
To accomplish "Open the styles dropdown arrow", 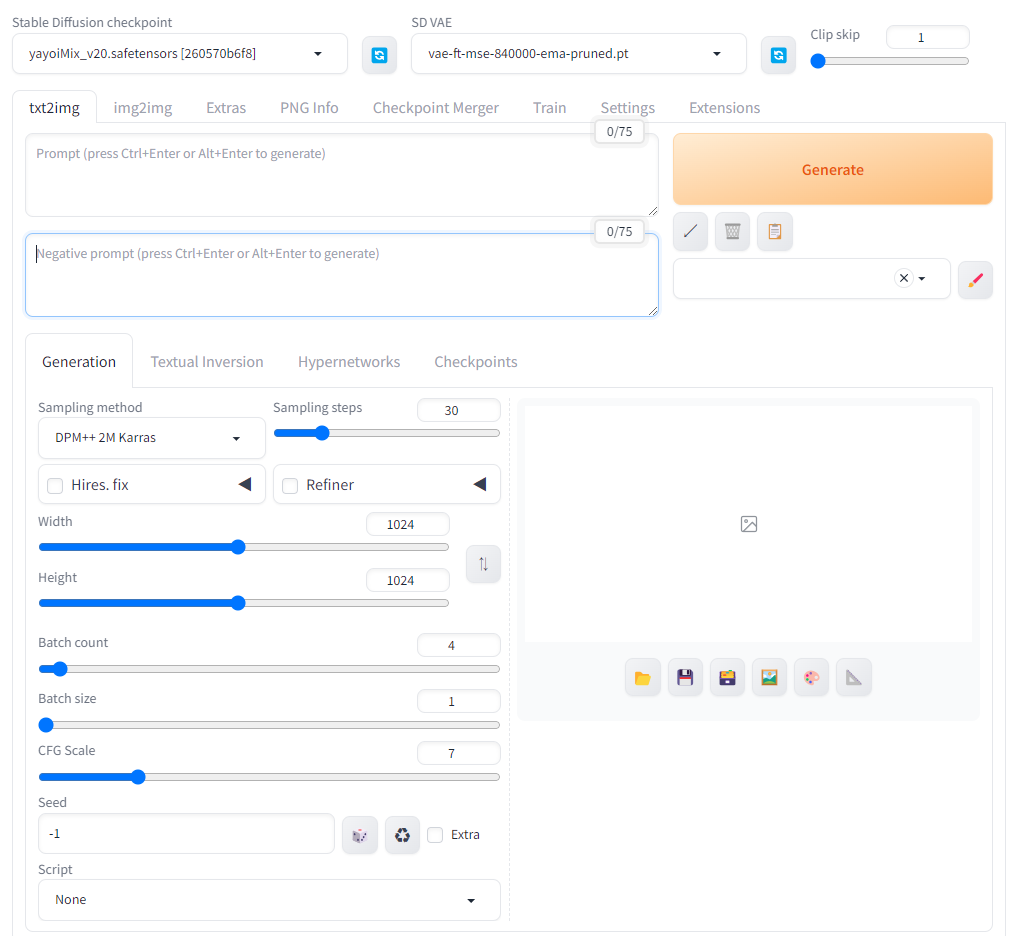I will 921,279.
